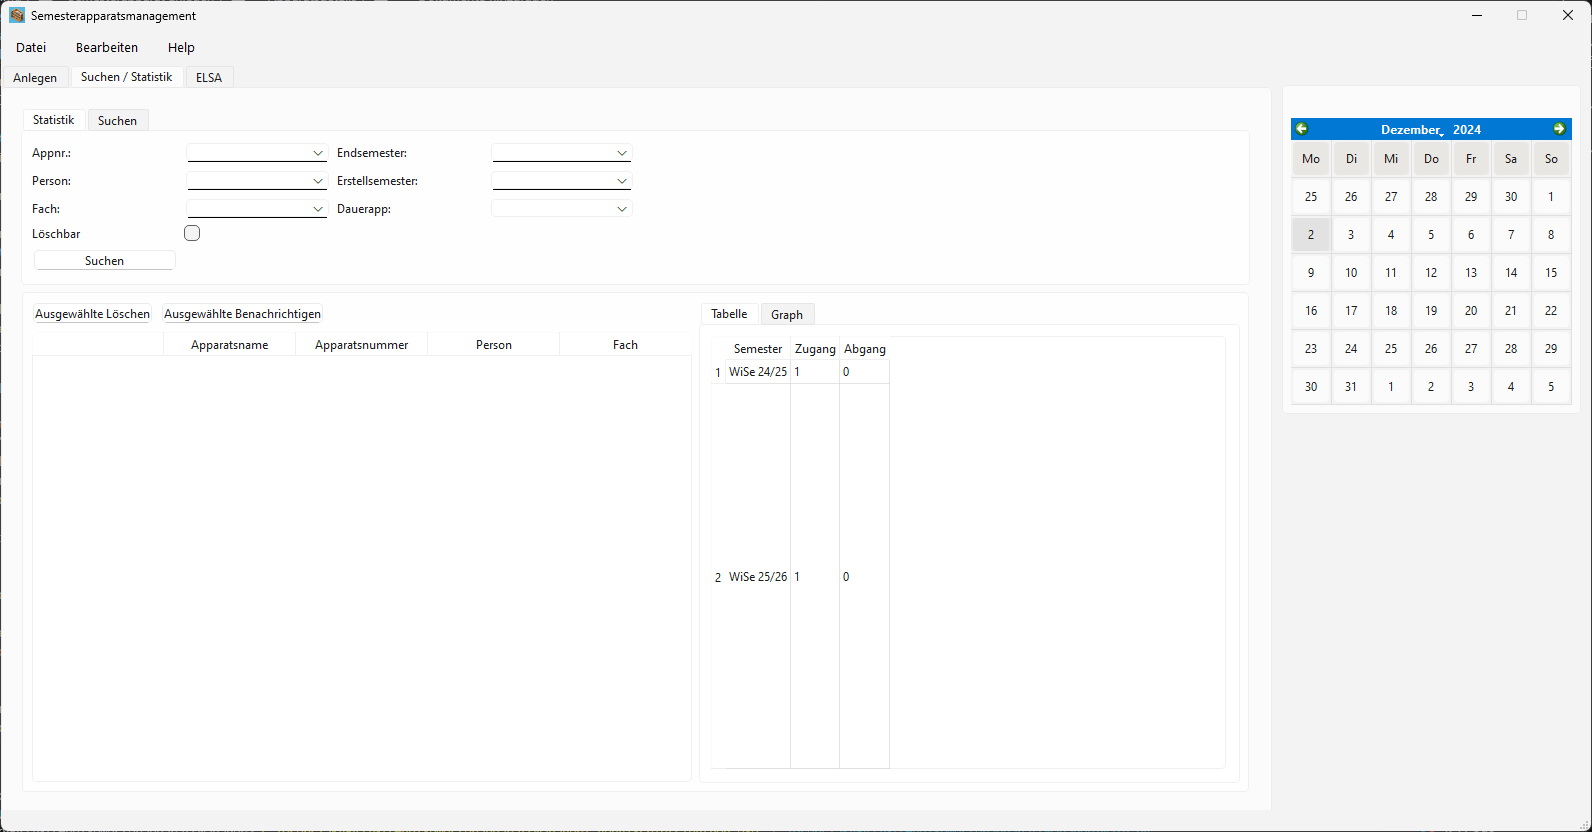
Task: Select the WiSe 25/26 table row
Action: pos(757,577)
